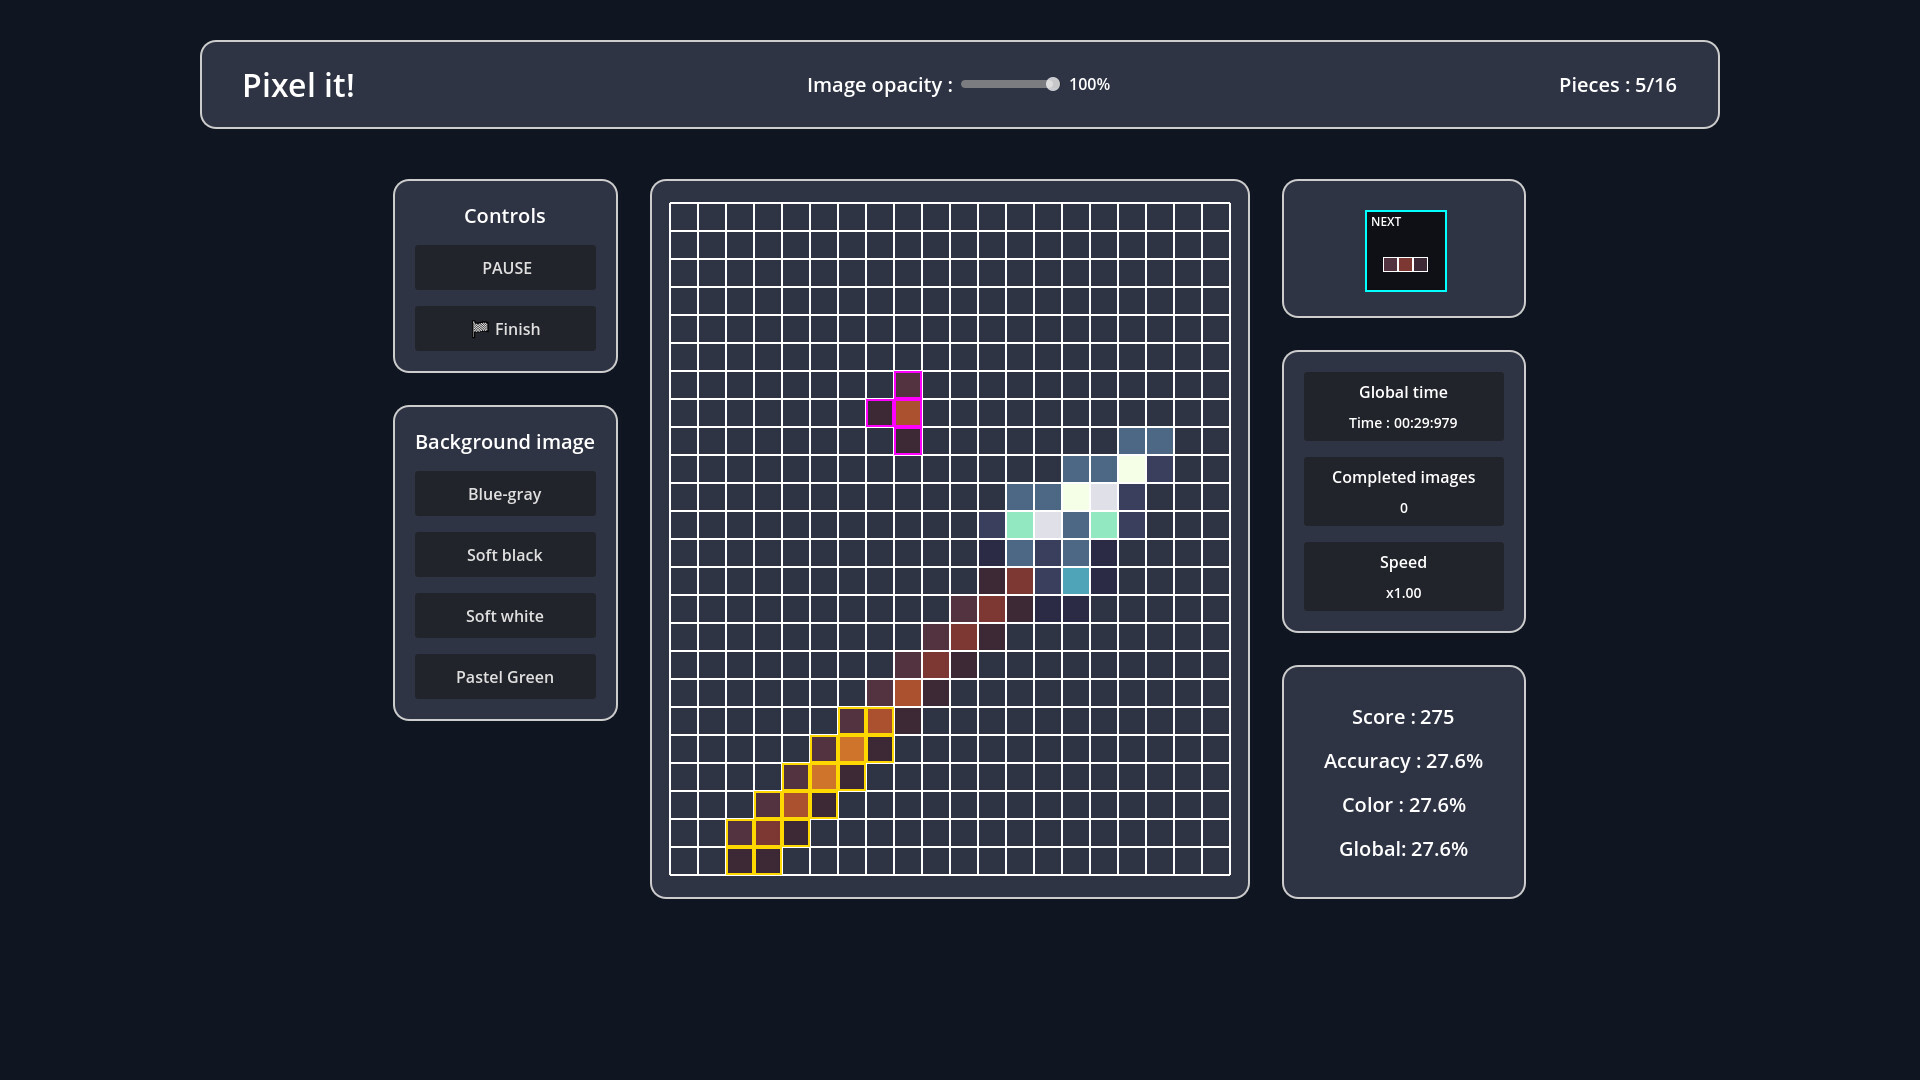The height and width of the screenshot is (1080, 1920).
Task: Click the Speed x1.00 indicator
Action: point(1403,576)
